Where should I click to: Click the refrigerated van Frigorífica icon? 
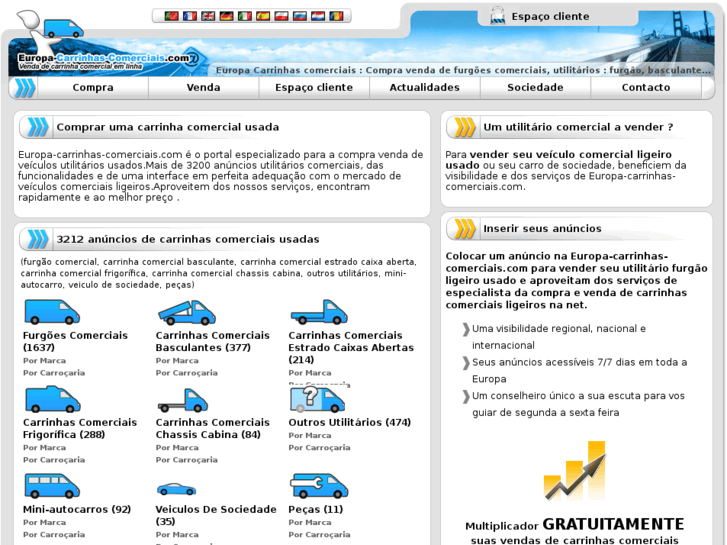pyautogui.click(x=52, y=399)
